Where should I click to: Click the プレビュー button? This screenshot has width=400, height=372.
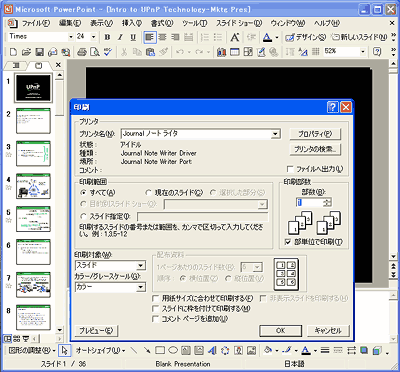[x=96, y=331]
